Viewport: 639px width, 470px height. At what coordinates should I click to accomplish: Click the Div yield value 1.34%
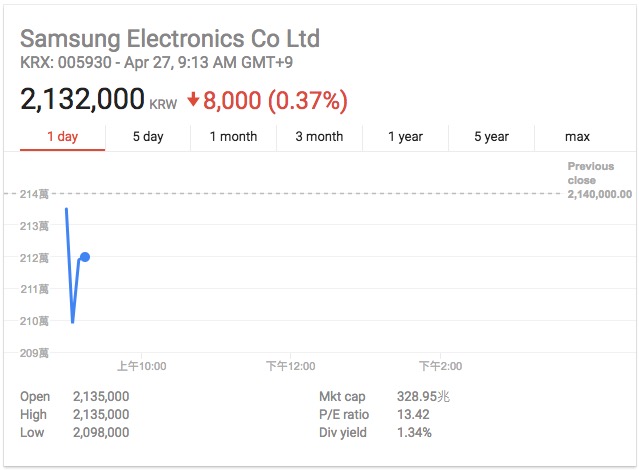pos(414,432)
